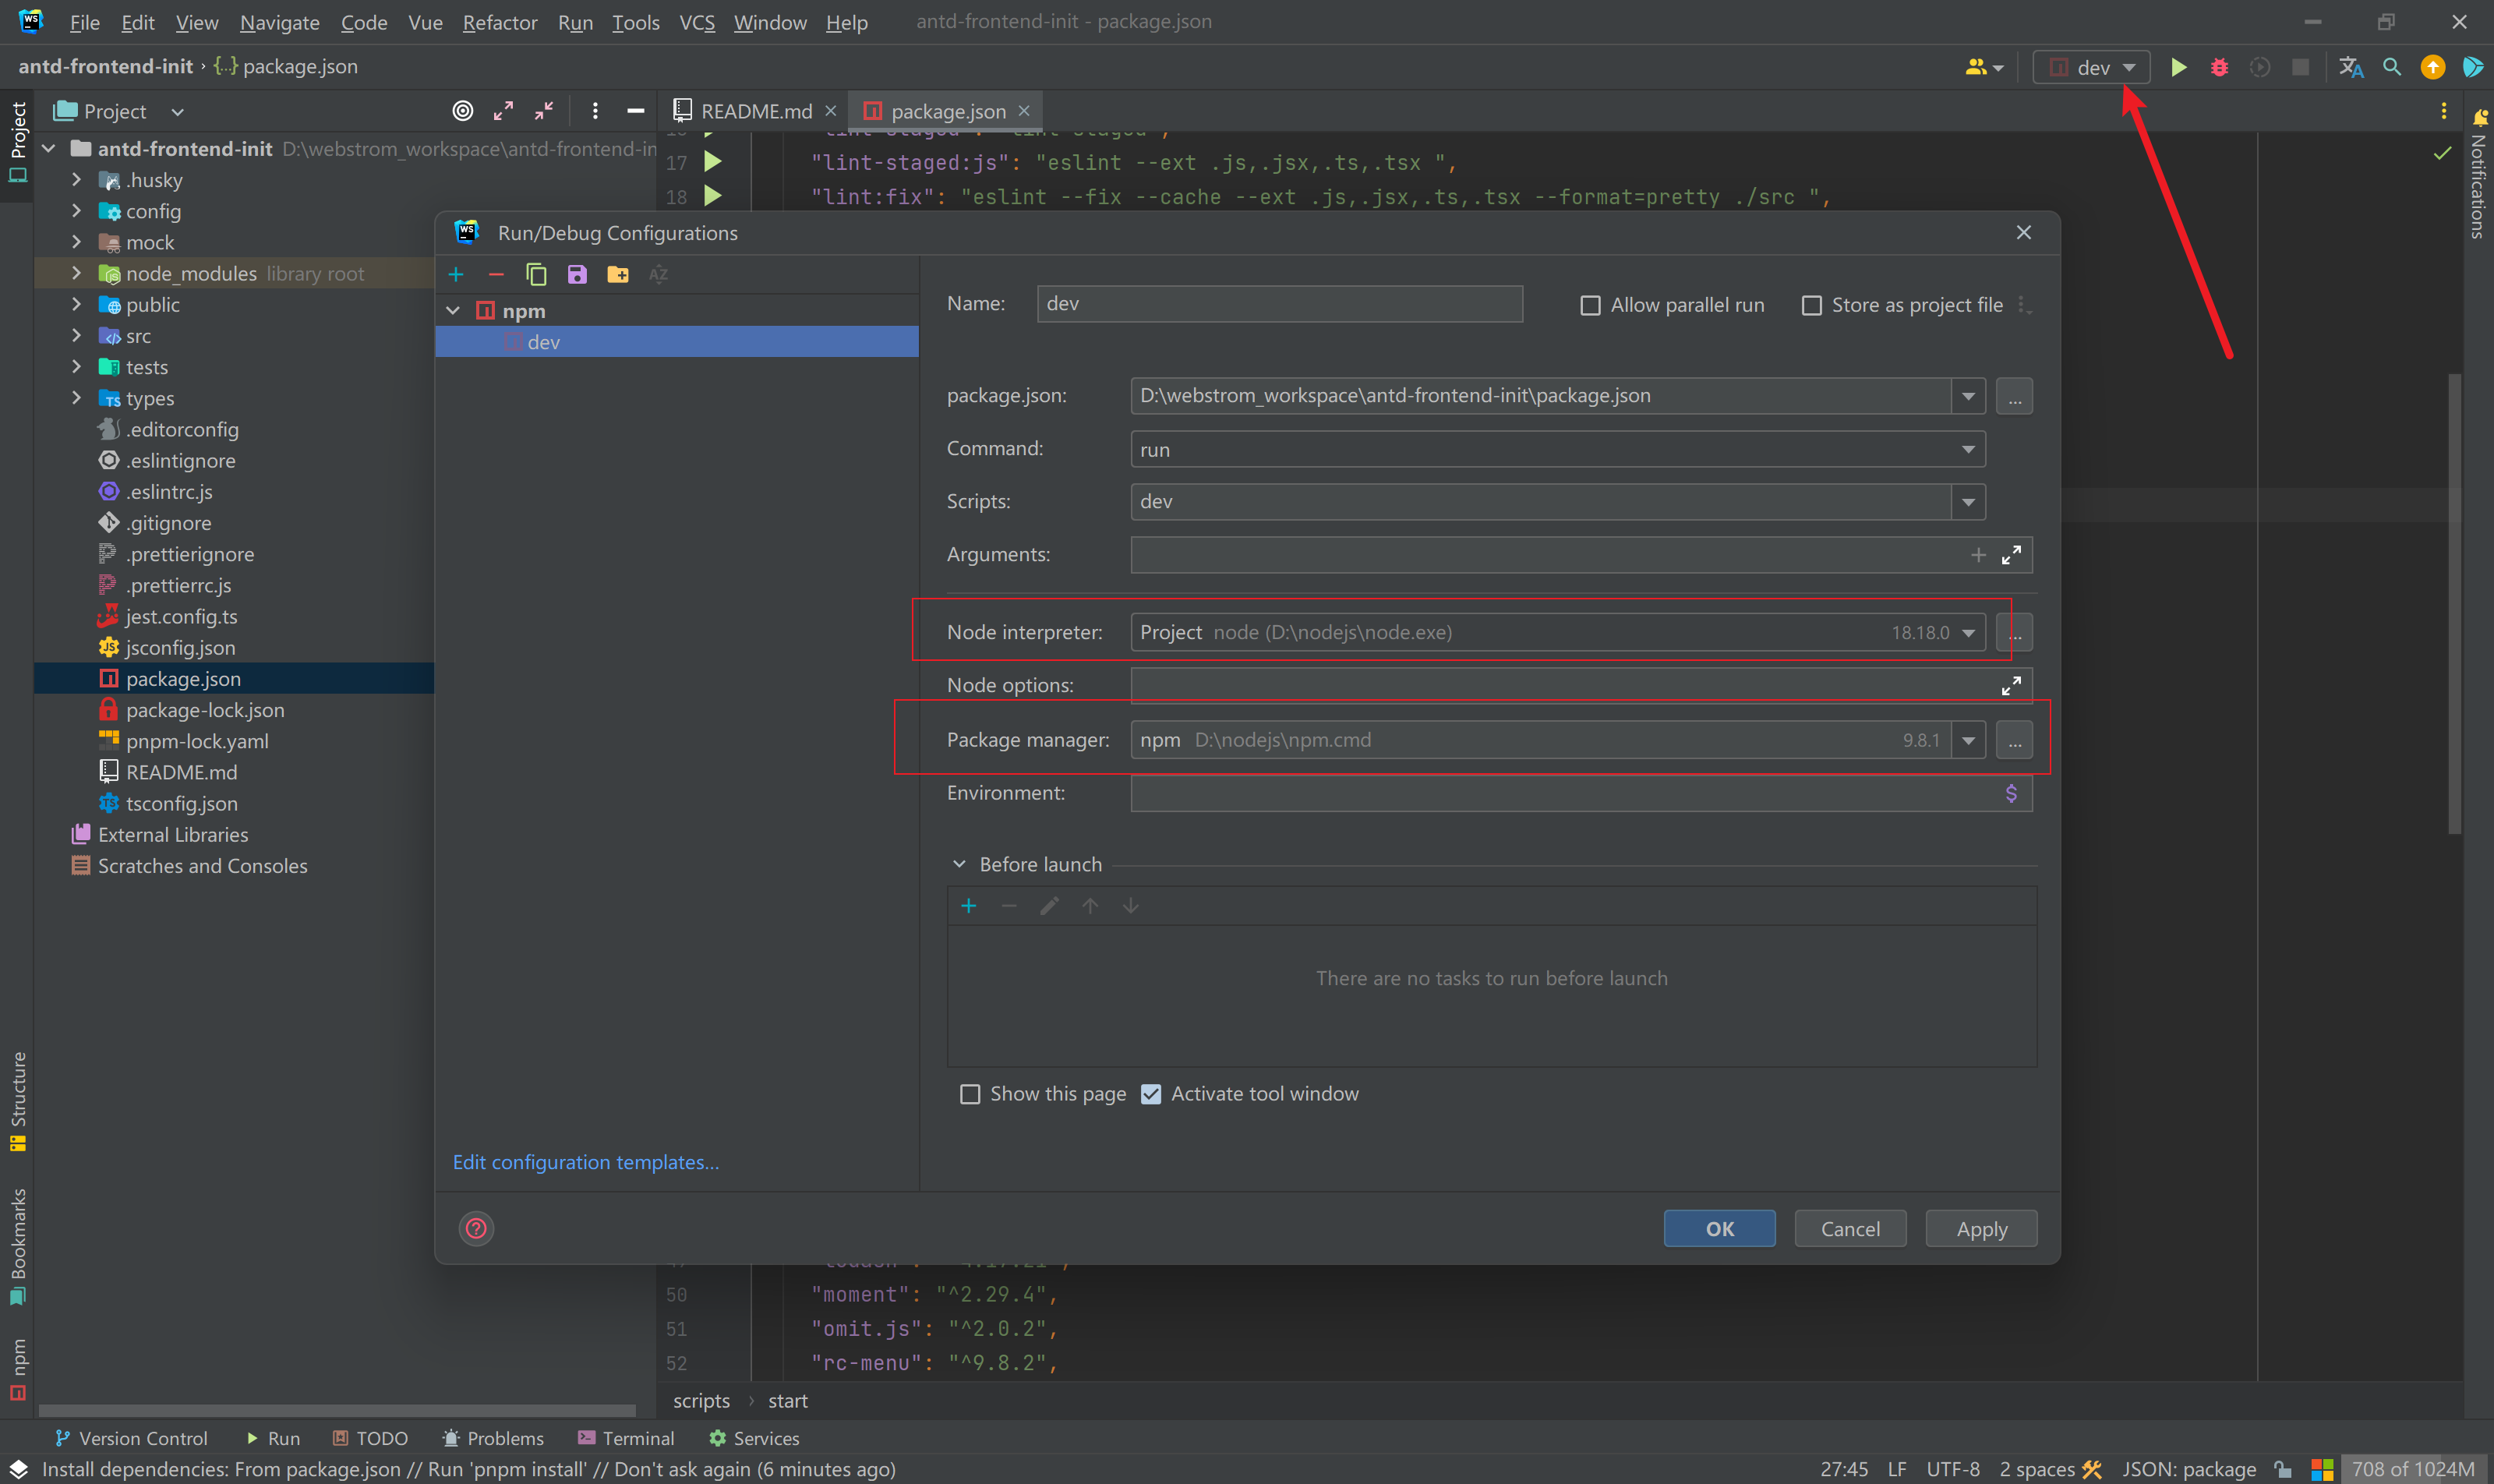The image size is (2494, 1484).
Task: Expand the Arguments field editor
Action: point(2011,555)
